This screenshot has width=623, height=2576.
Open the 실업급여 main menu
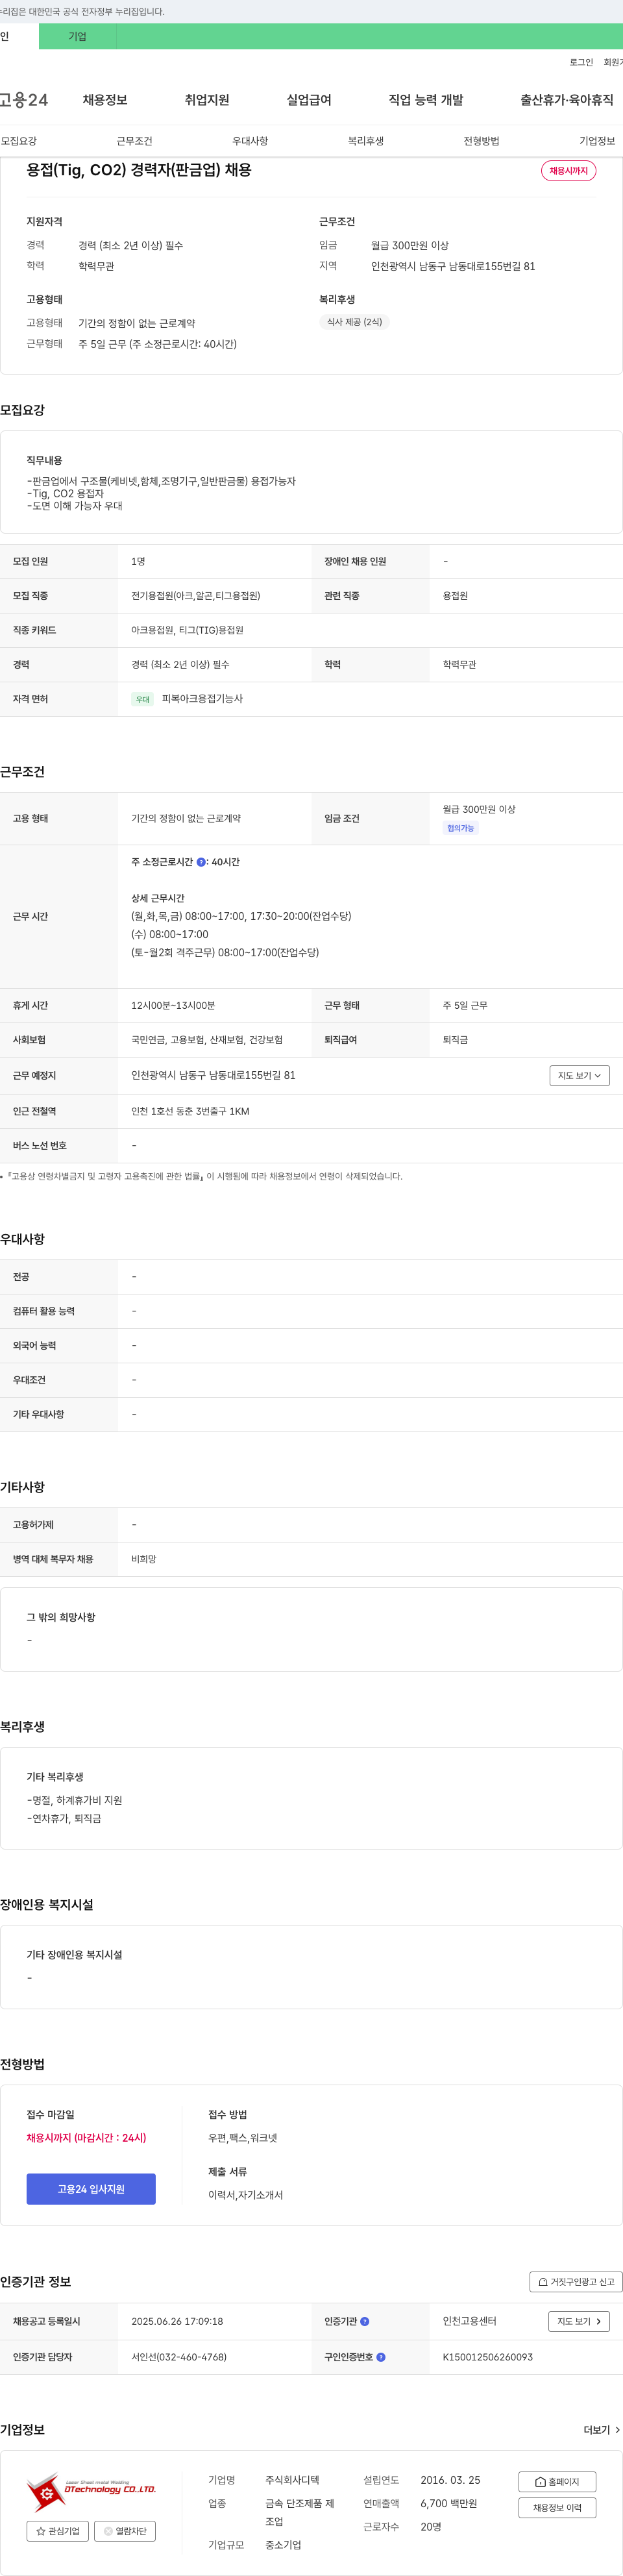coord(309,100)
